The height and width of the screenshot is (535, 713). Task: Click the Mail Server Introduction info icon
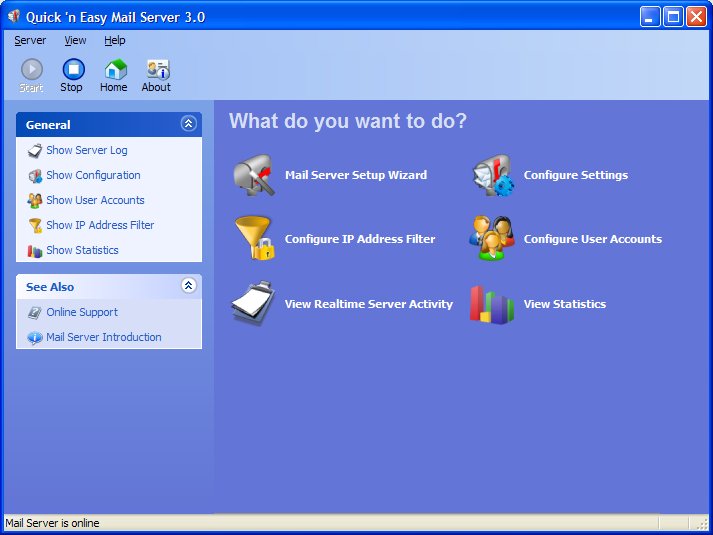[35, 338]
